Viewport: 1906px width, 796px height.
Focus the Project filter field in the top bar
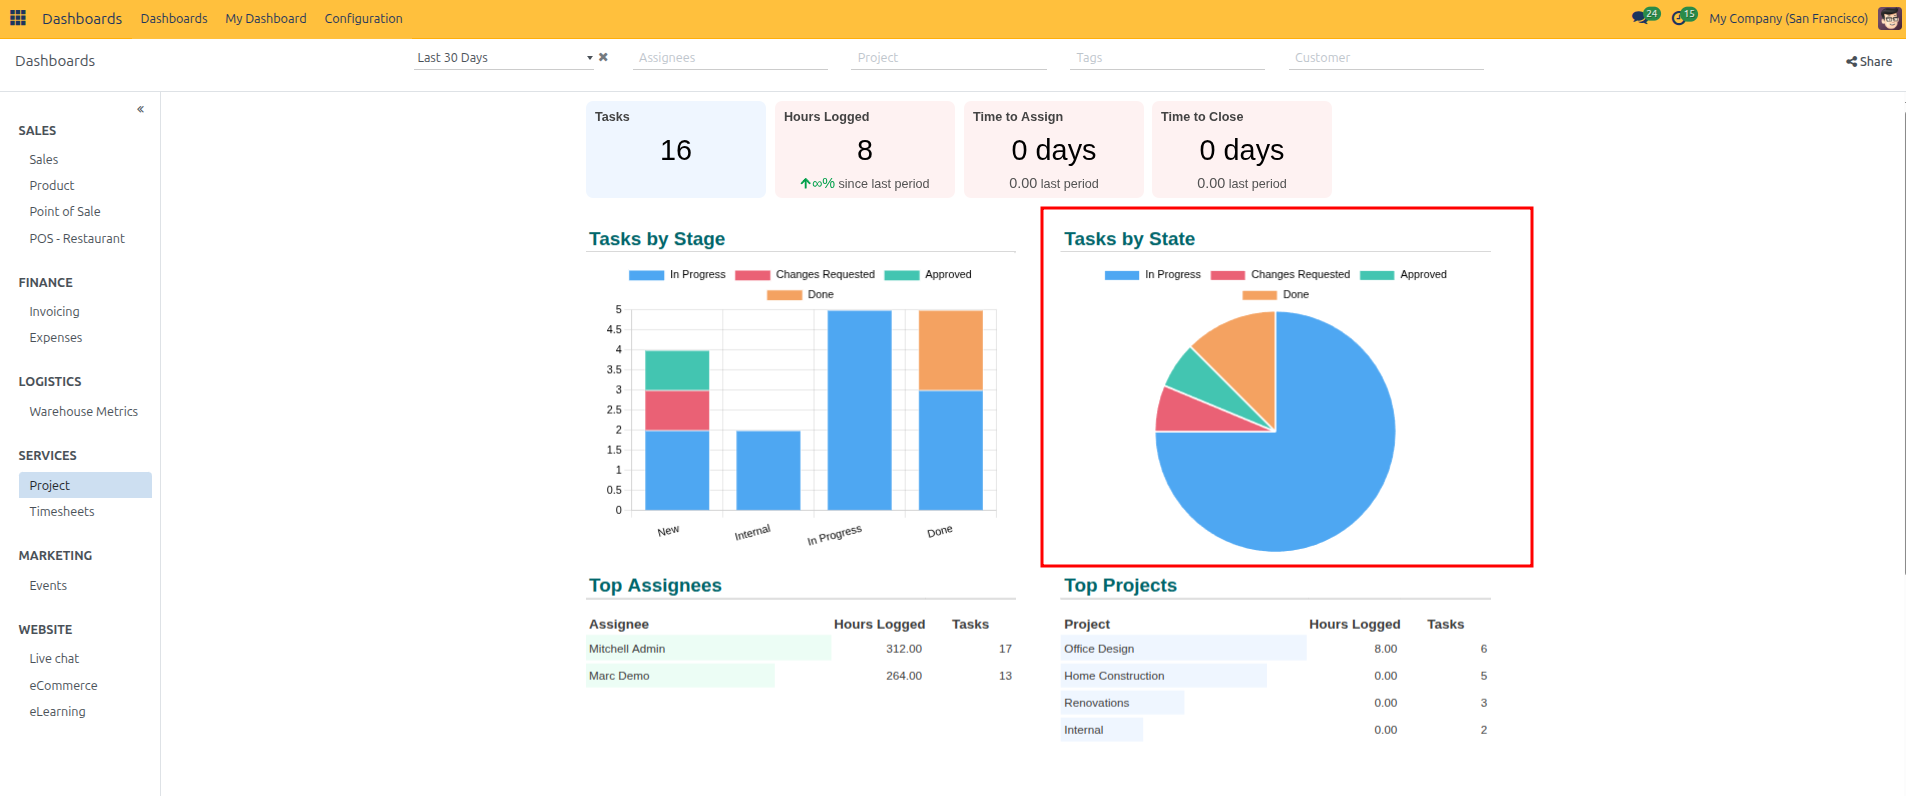(x=948, y=58)
